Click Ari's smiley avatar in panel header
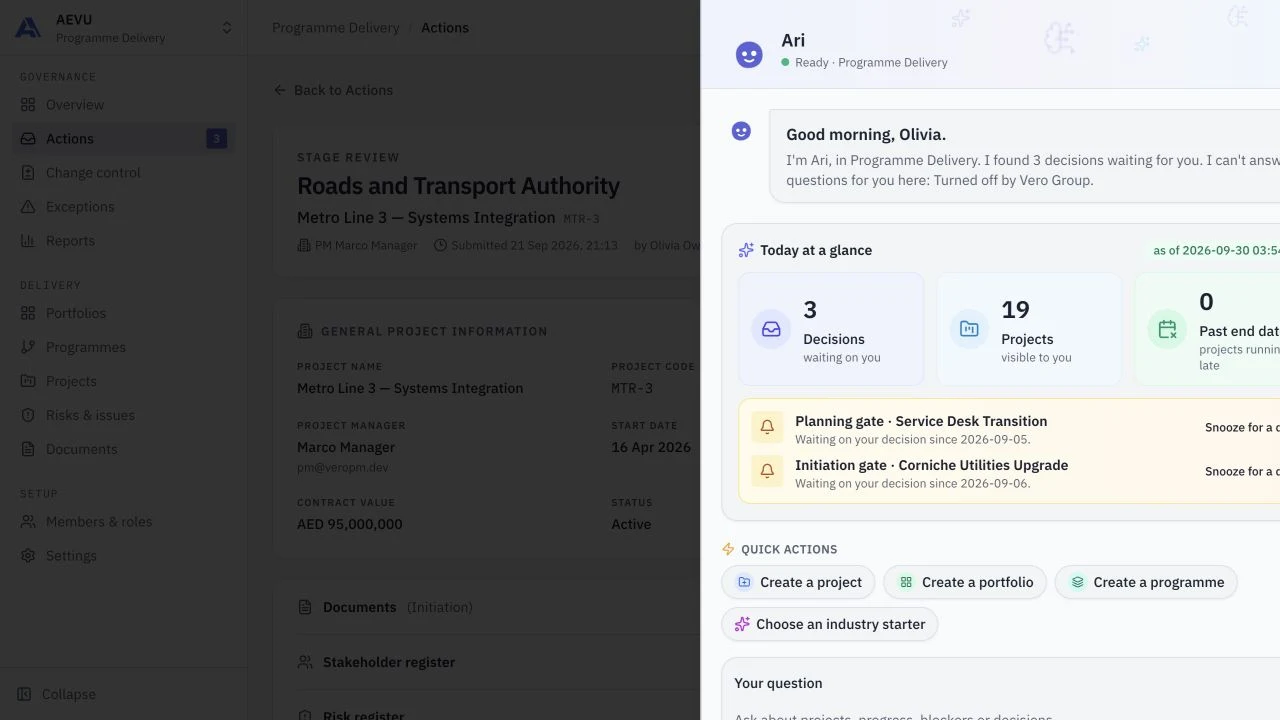 749,54
